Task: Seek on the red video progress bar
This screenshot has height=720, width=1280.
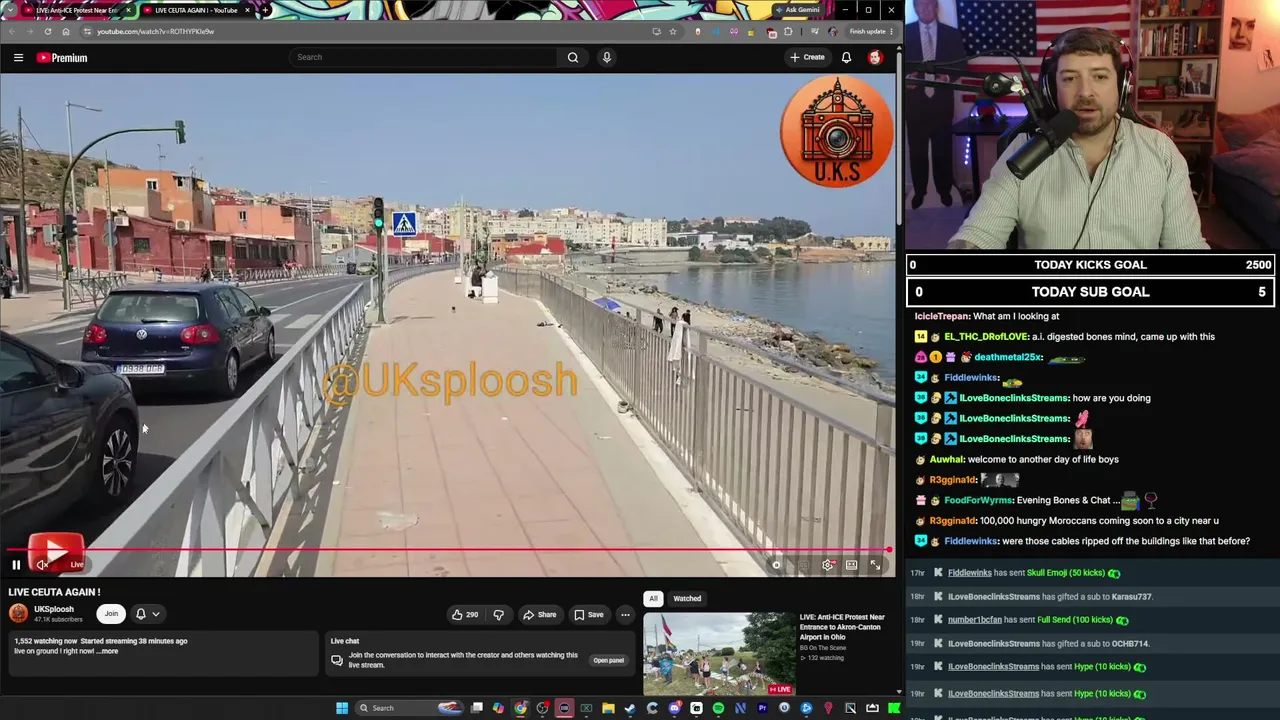Action: 447,550
